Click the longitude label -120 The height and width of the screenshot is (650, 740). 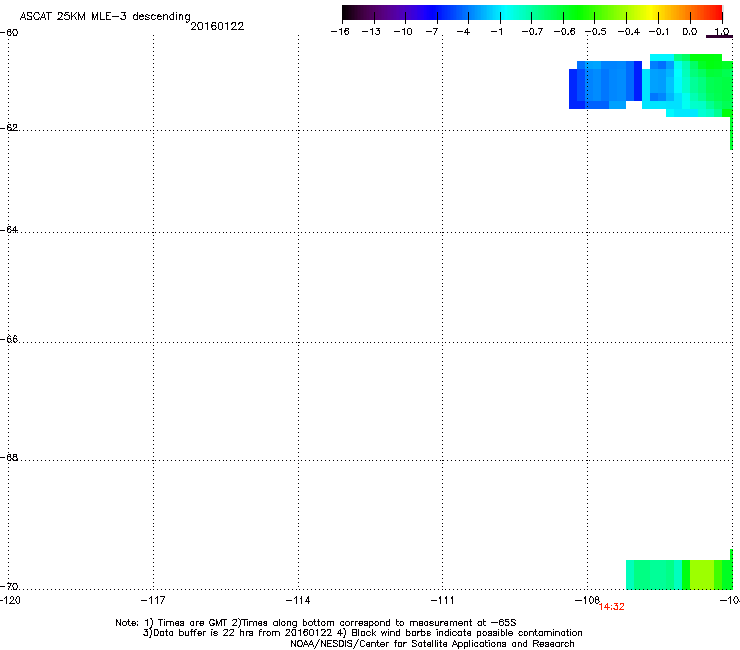click(x=10, y=600)
